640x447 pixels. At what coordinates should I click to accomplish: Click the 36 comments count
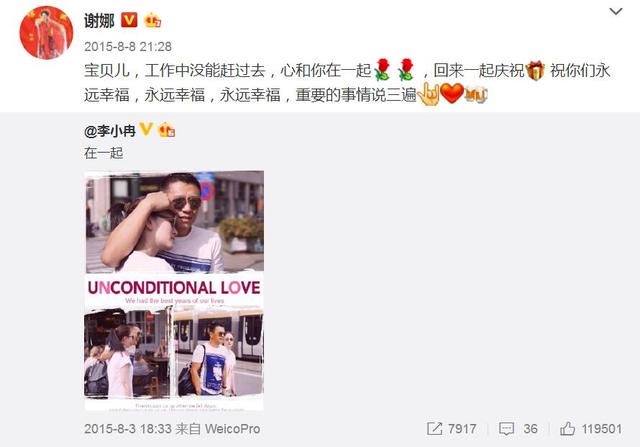(x=530, y=429)
